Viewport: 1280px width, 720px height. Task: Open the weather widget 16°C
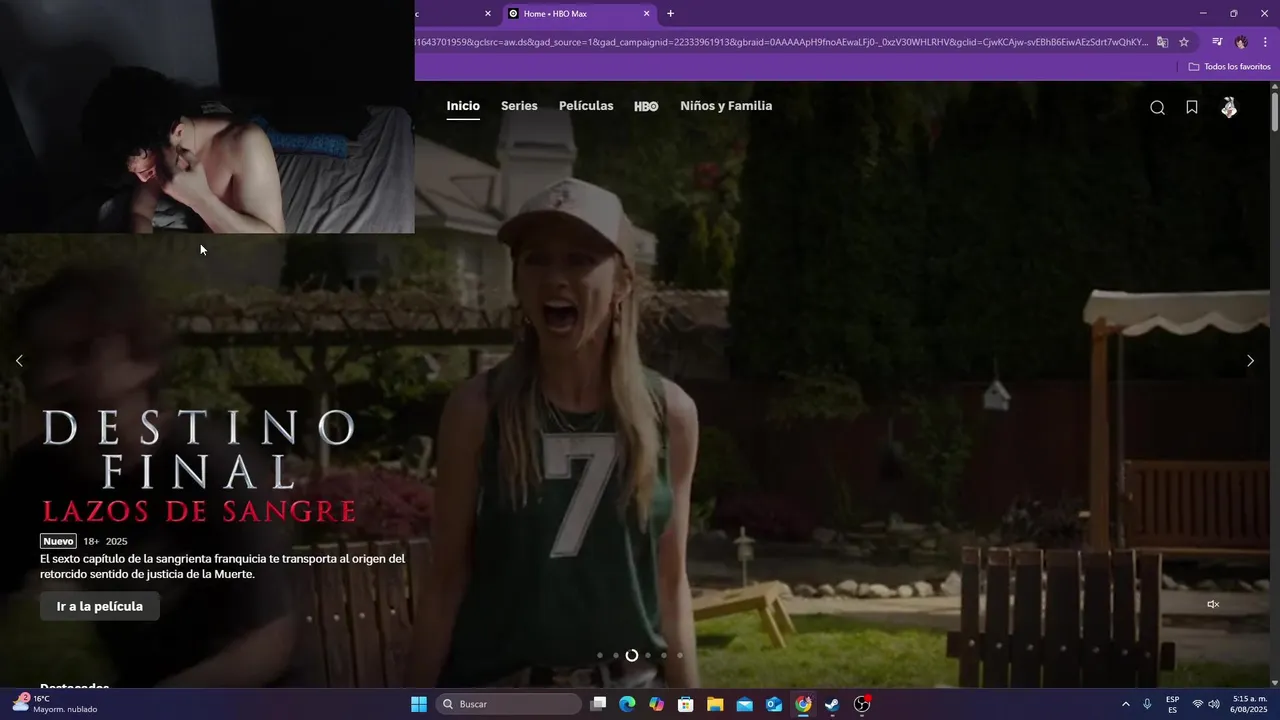click(x=55, y=704)
